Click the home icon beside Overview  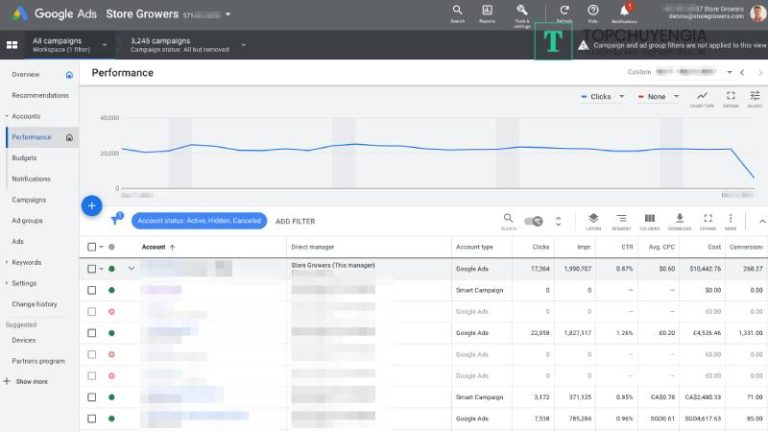[x=69, y=75]
